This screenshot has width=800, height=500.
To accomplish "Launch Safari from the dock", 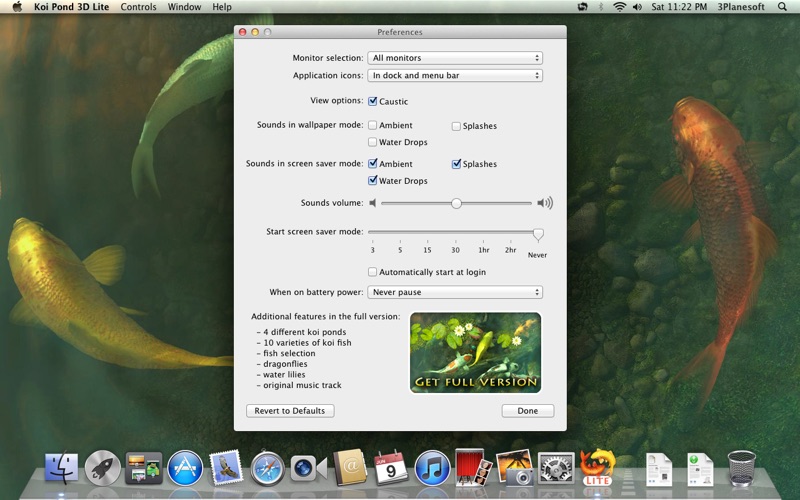I will coord(267,467).
